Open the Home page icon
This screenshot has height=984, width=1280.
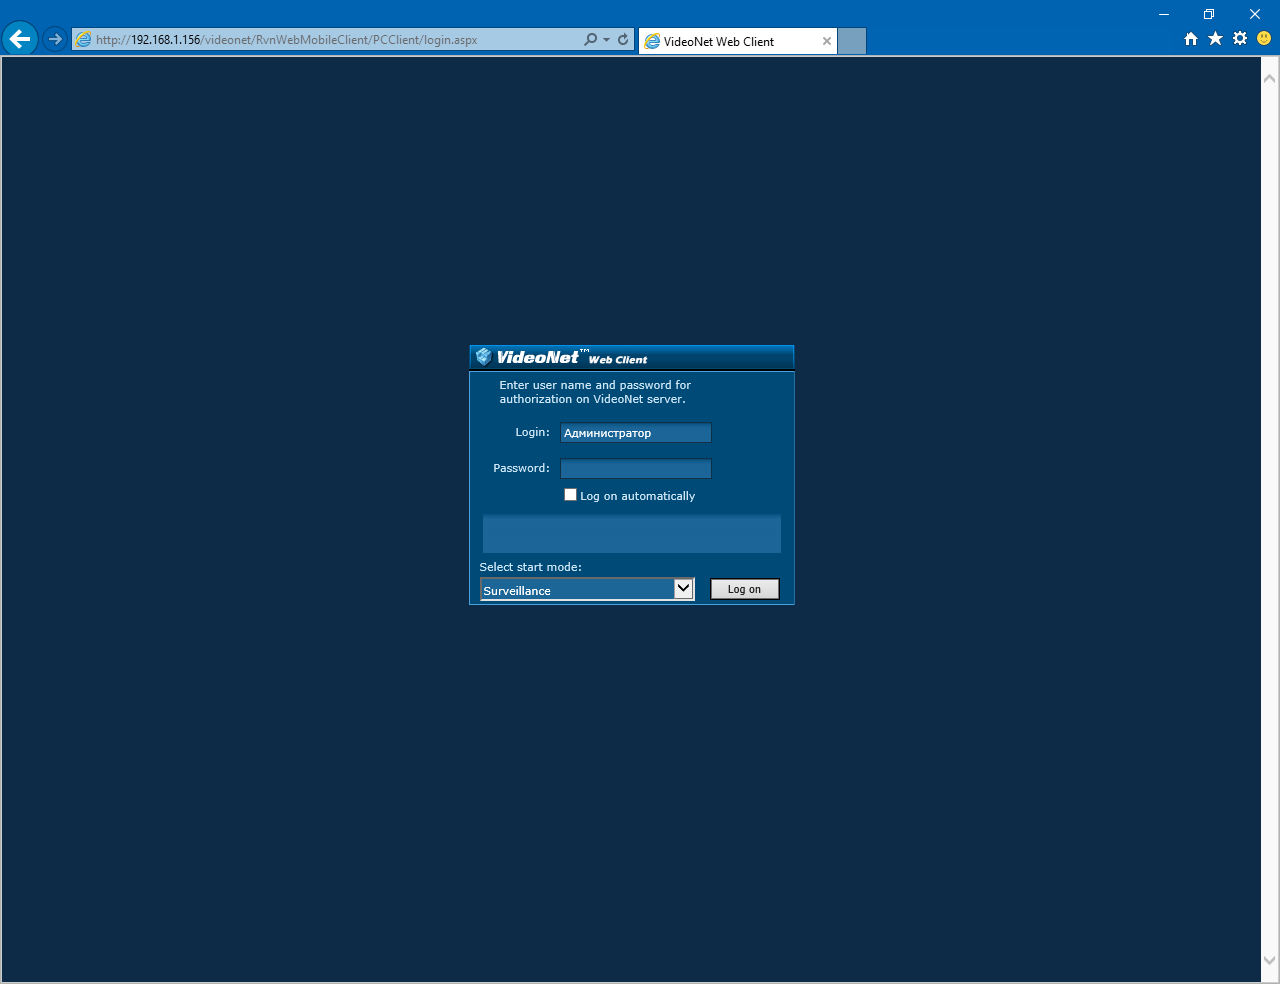tap(1190, 39)
